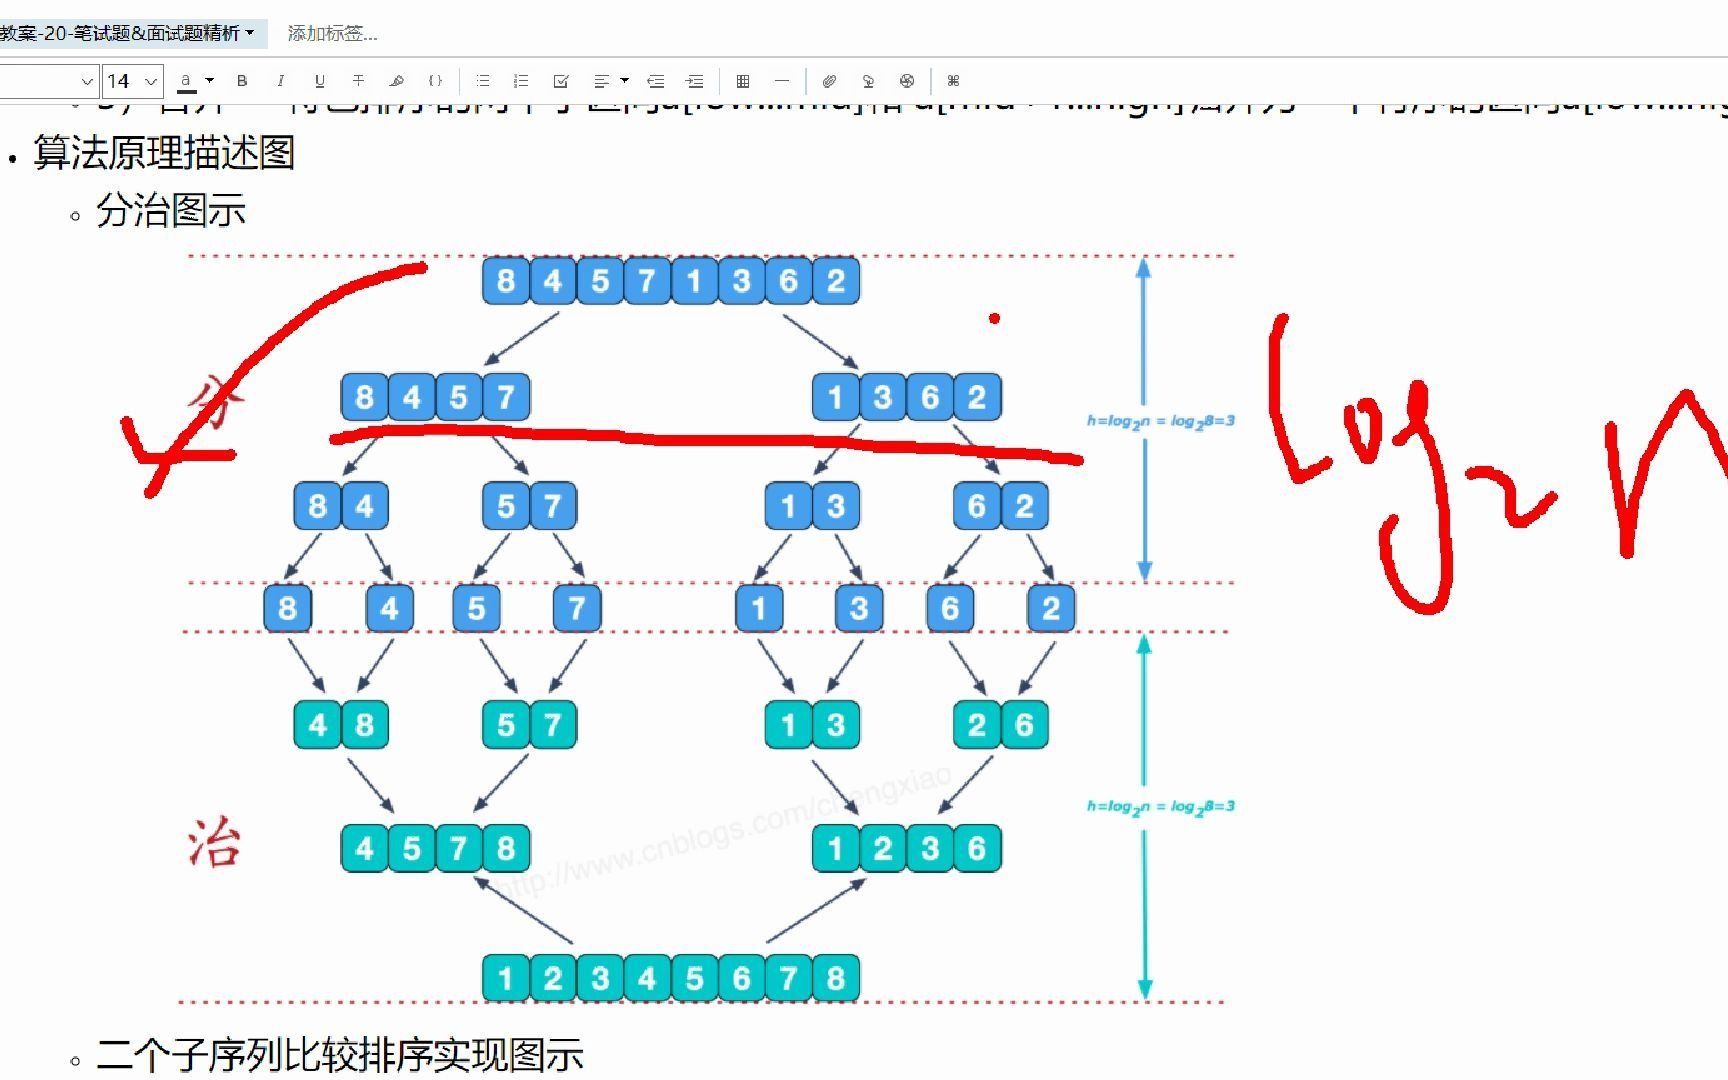Screen dimensions: 1728x1080
Task: Click the highlighter pen icon
Action: (x=397, y=81)
